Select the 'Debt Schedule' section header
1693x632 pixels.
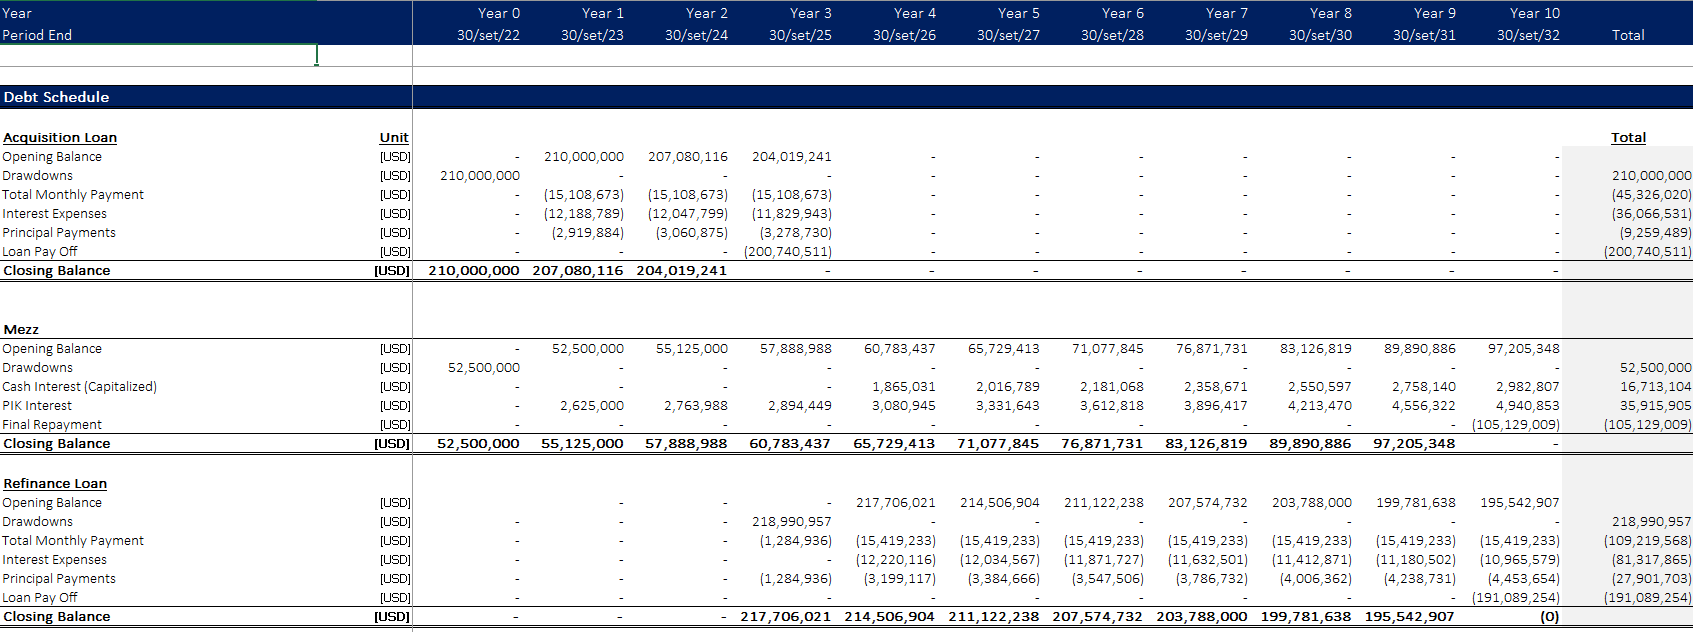(56, 97)
